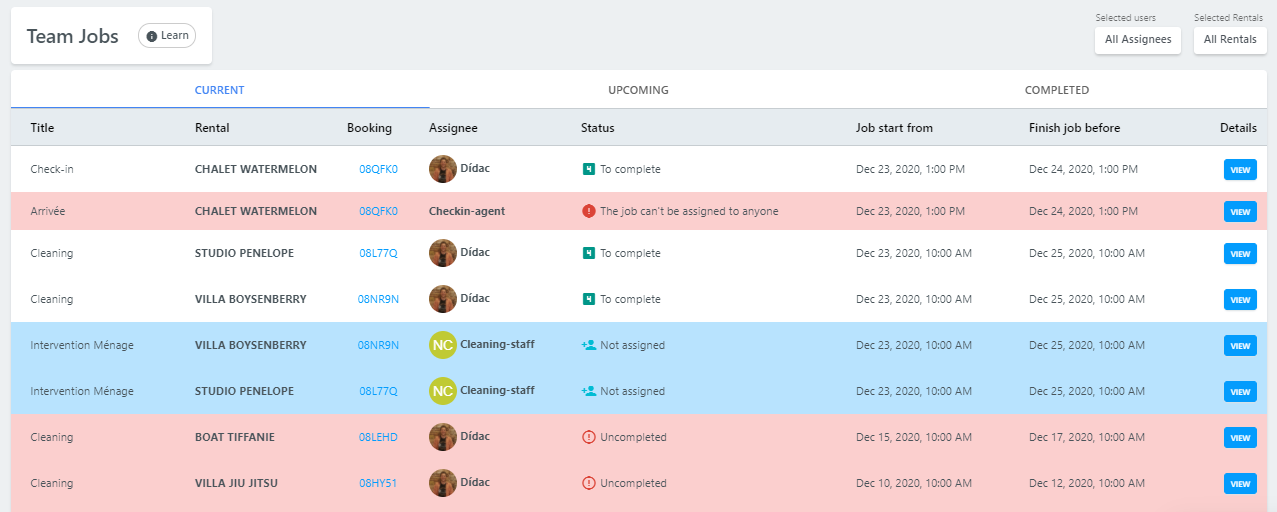The image size is (1277, 512).
Task: Open booking link 08HY51
Action: click(378, 483)
